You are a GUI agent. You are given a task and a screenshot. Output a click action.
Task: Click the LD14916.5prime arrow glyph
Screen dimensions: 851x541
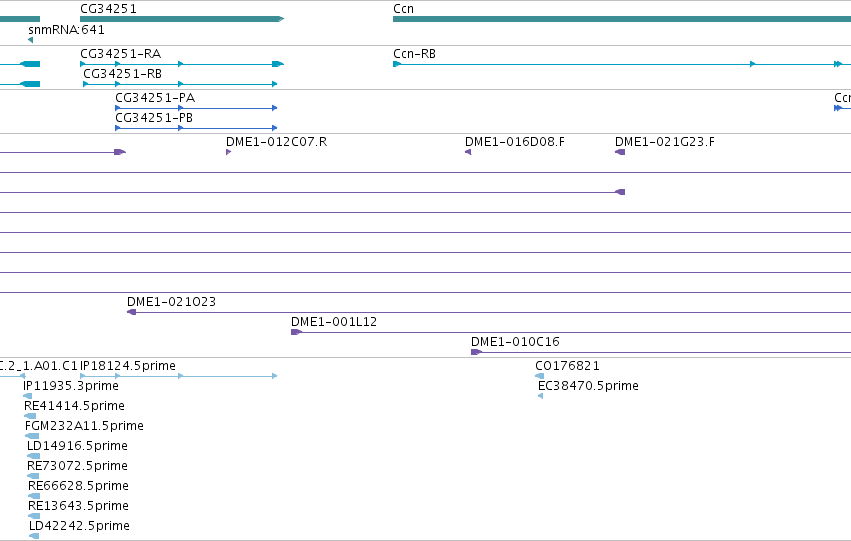point(33,456)
